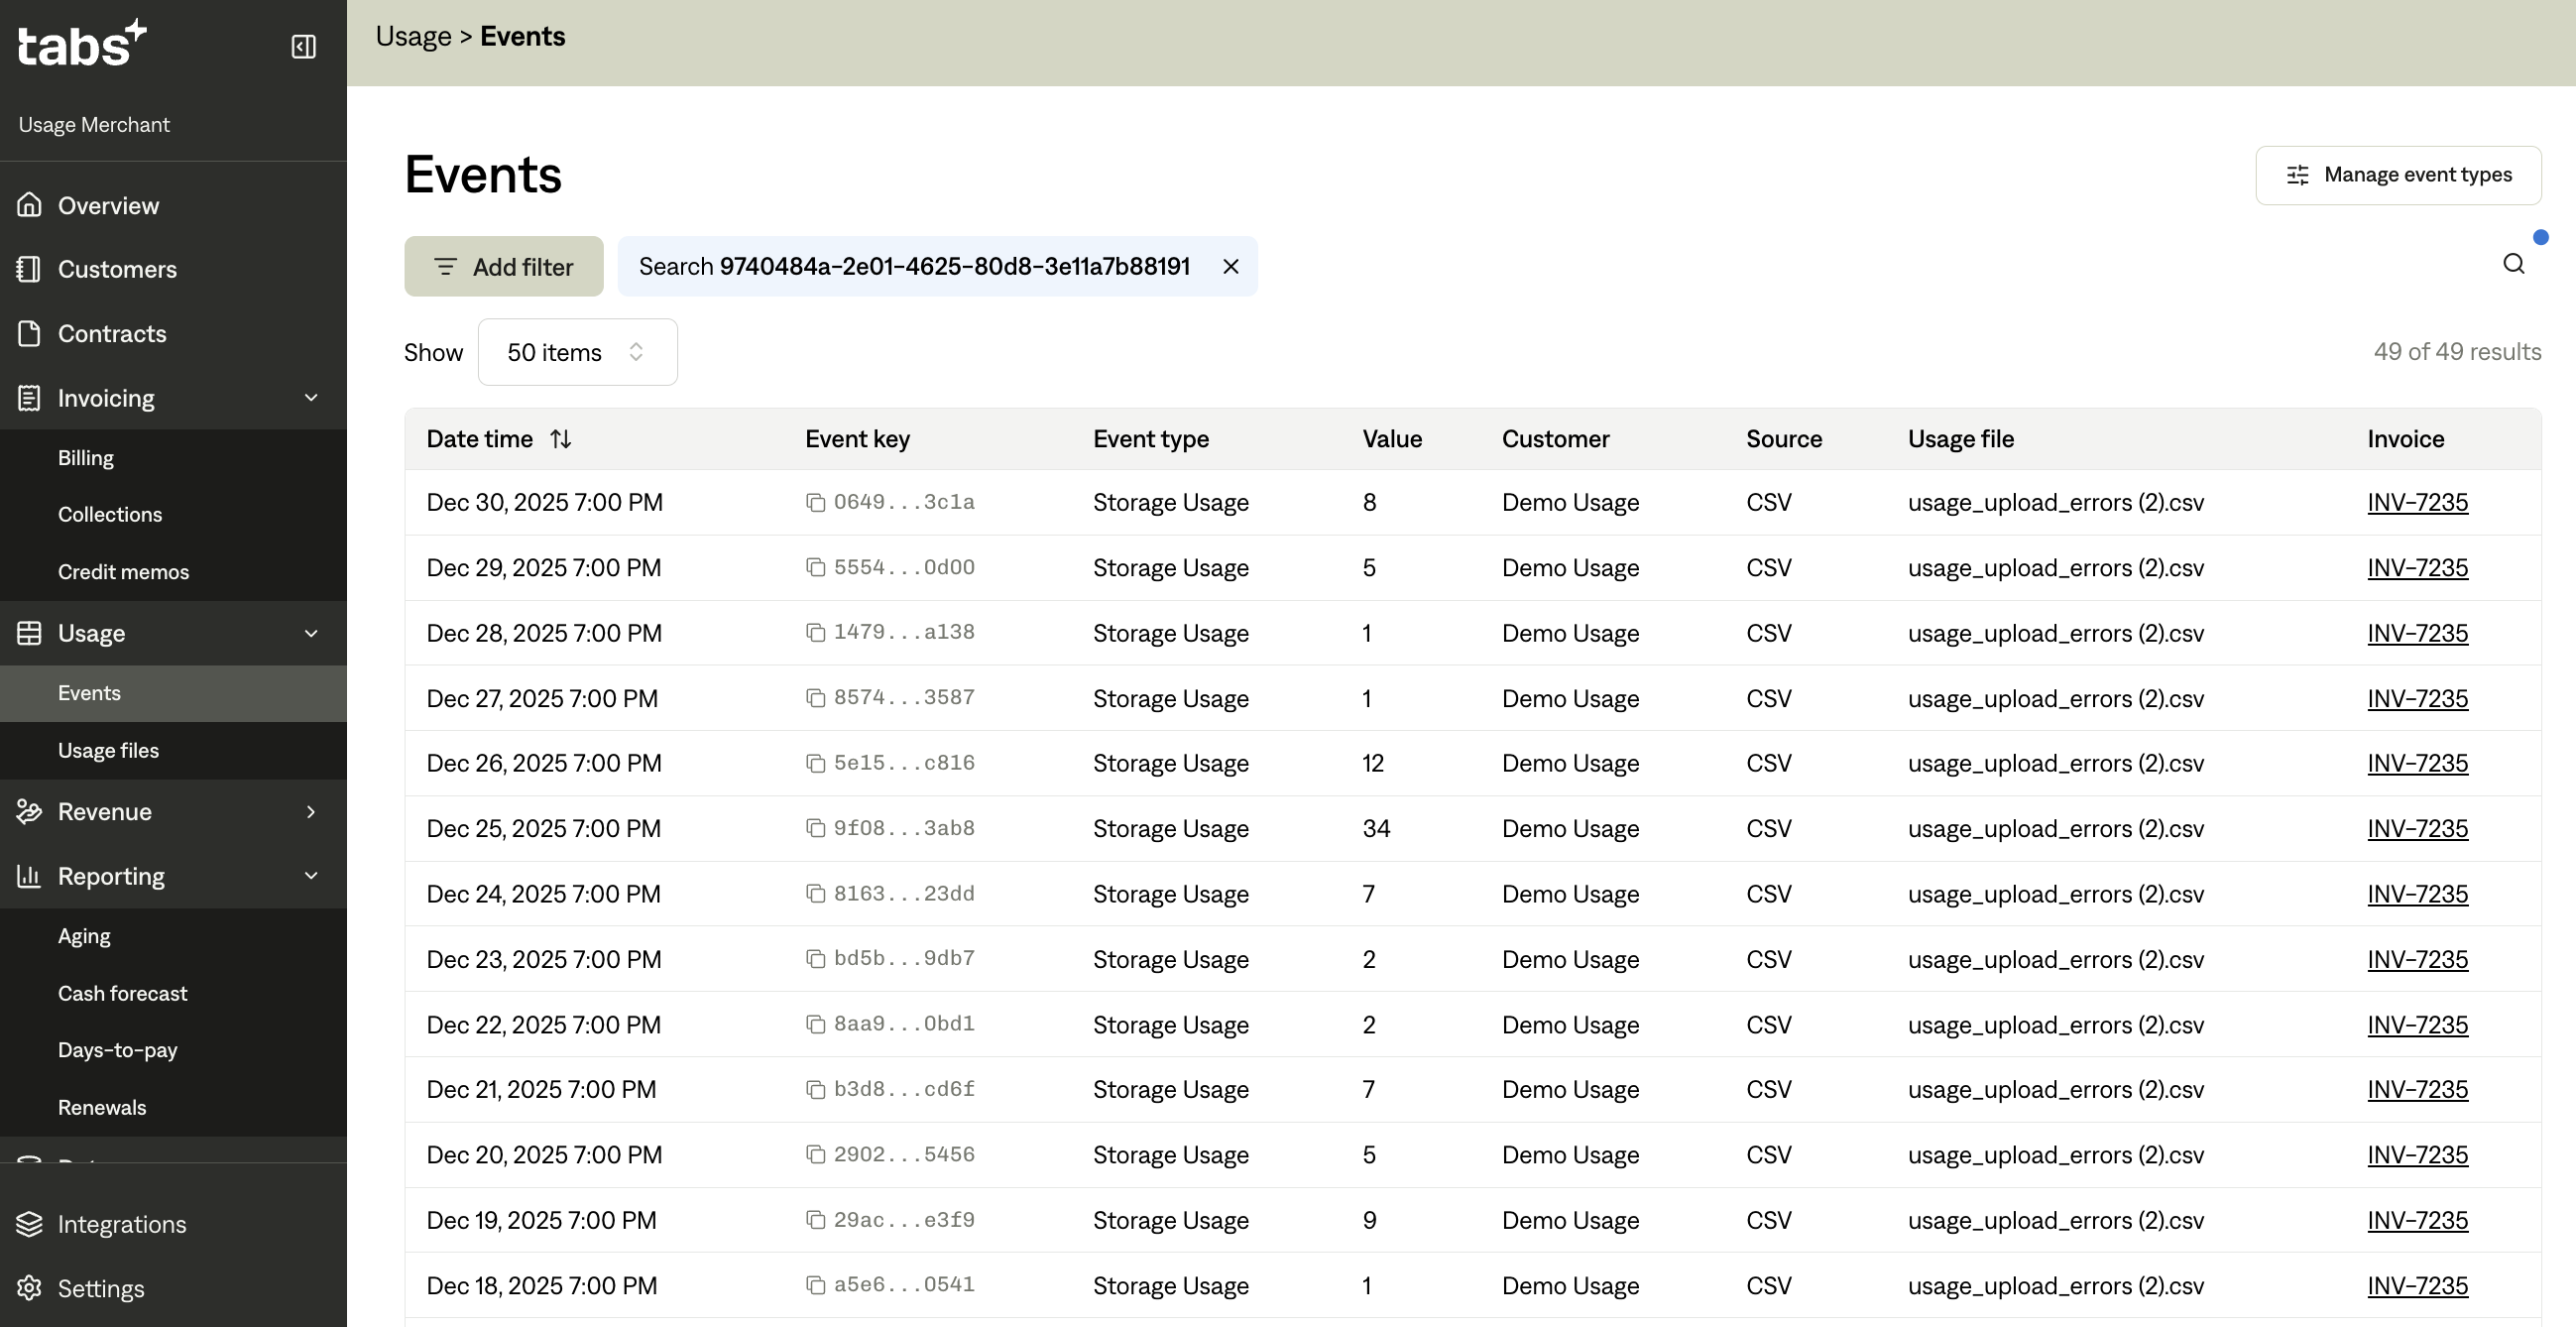Click the Integrations layers icon
The height and width of the screenshot is (1327, 2576).
point(30,1224)
